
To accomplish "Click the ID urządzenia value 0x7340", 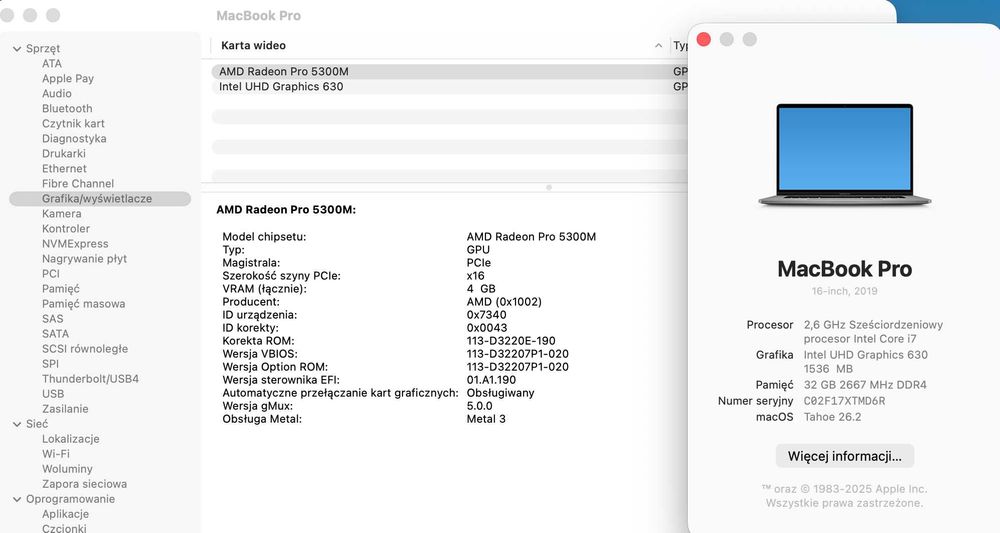I will [x=487, y=315].
